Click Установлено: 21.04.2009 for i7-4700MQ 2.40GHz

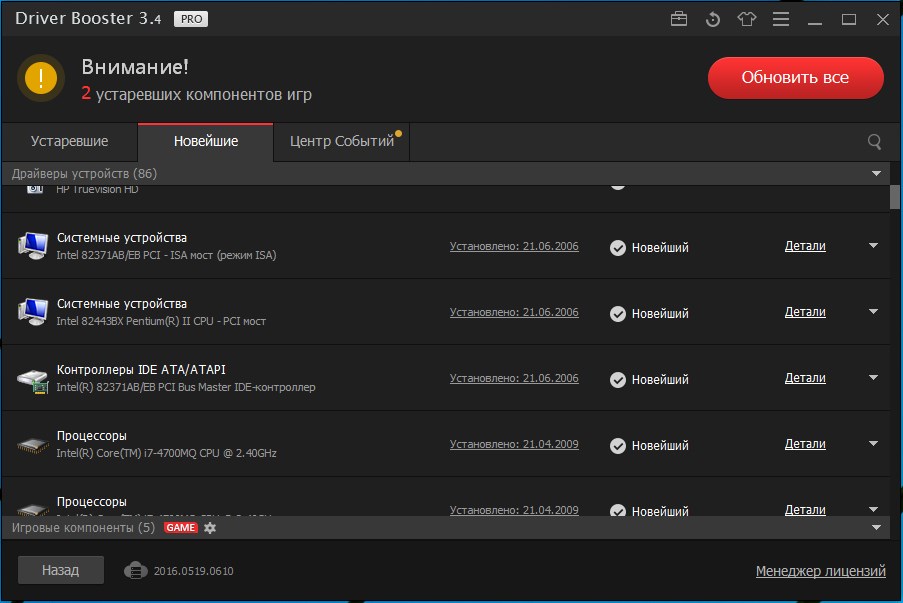click(x=514, y=445)
